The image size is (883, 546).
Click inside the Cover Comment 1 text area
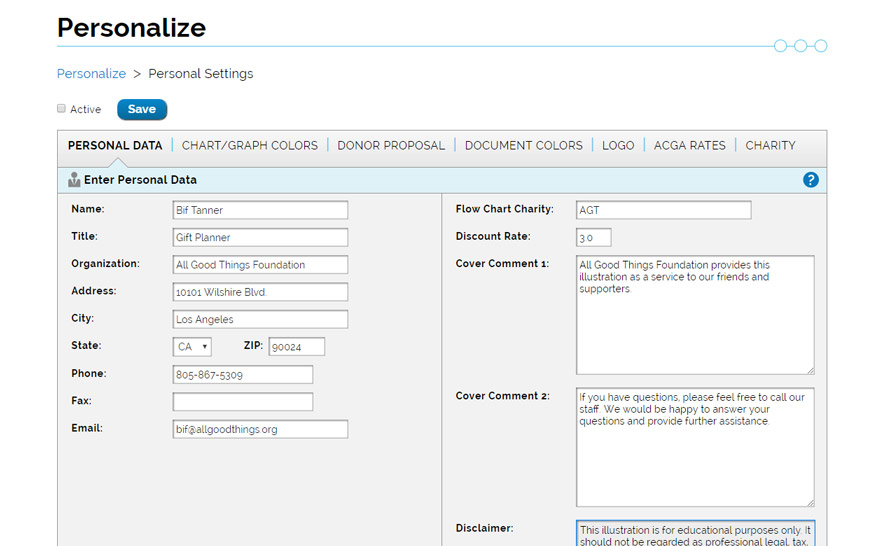pos(695,315)
